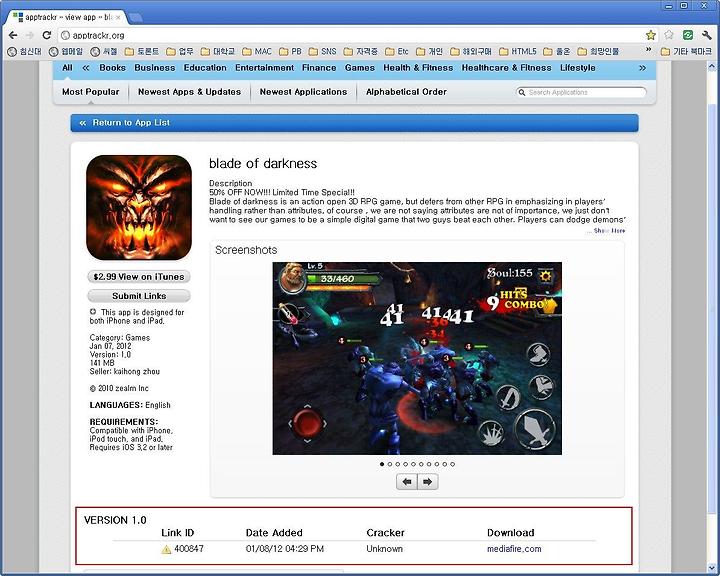The image size is (720, 576).
Task: Select the second screenshot dot
Action: [x=390, y=464]
